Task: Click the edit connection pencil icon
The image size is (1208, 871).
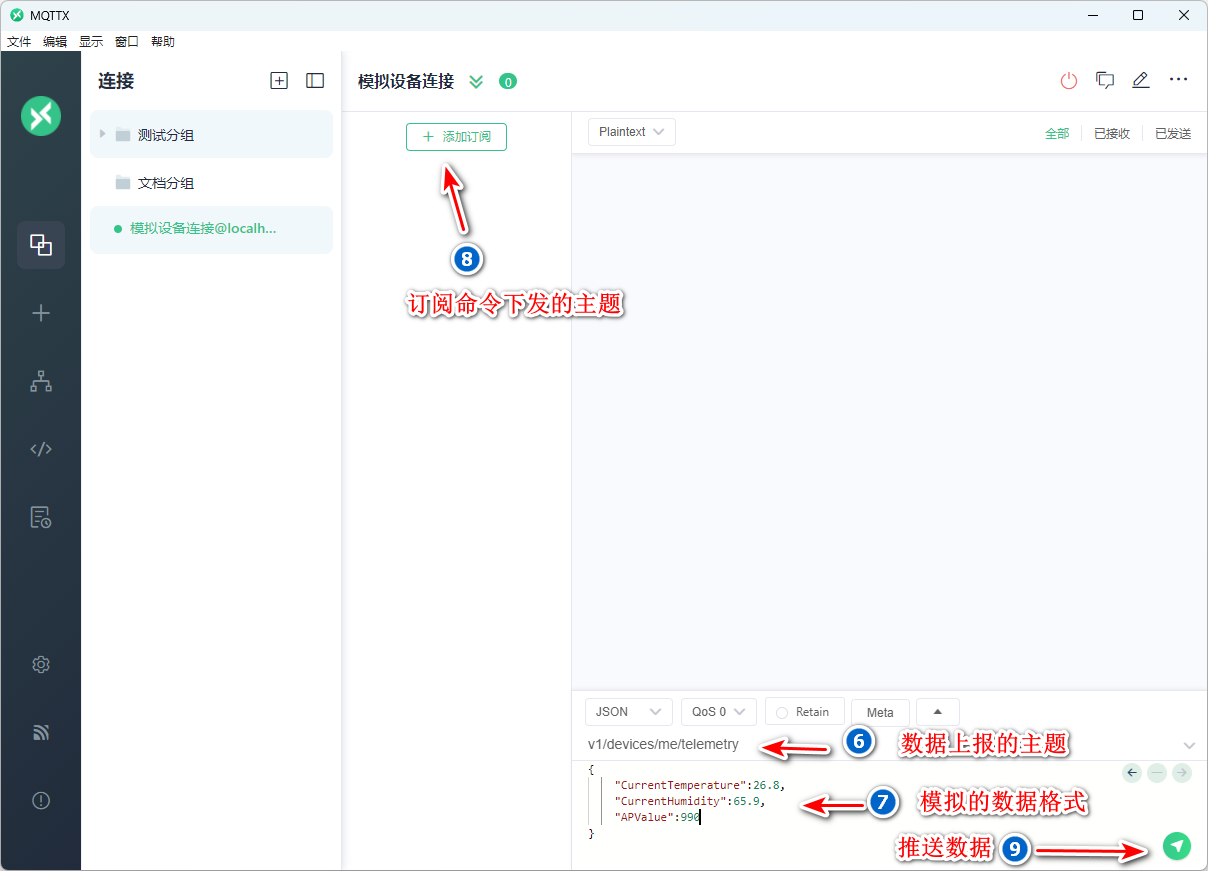Action: pyautogui.click(x=1141, y=81)
